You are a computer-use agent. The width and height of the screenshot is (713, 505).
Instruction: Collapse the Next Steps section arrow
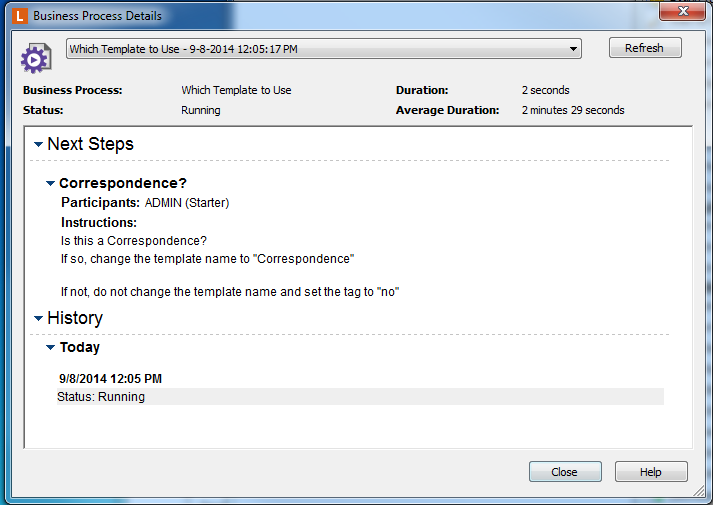pos(38,145)
